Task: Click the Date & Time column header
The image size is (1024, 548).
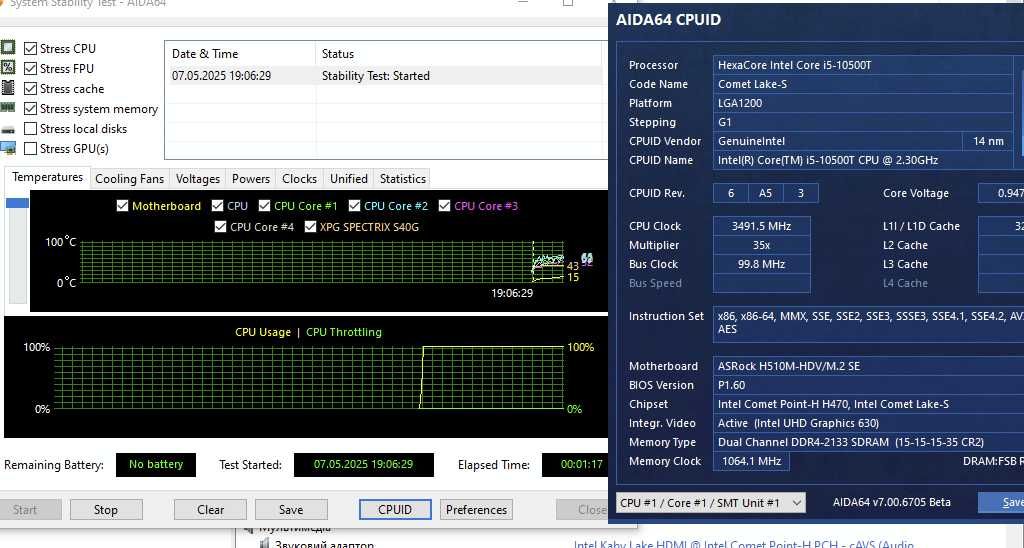Action: pos(240,54)
